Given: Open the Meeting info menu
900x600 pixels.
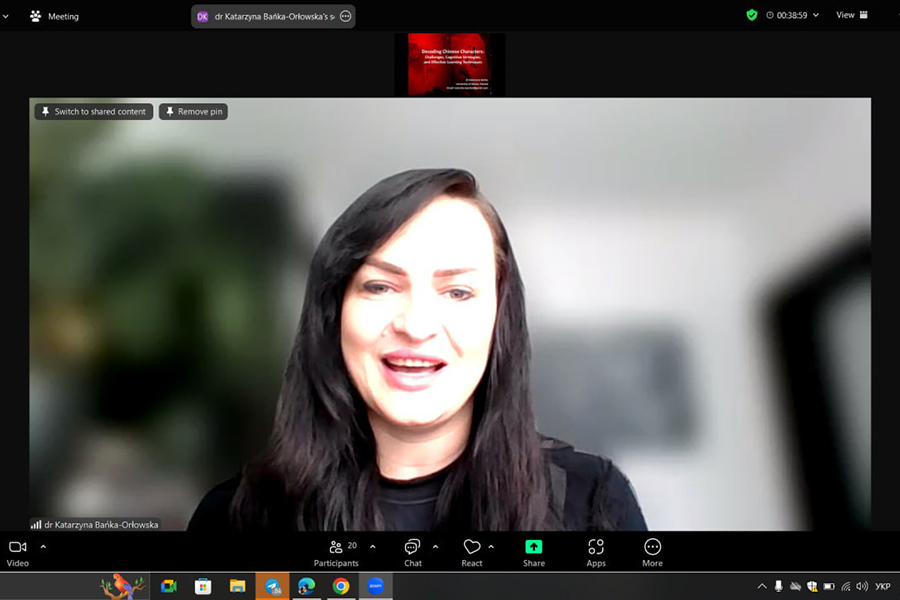Looking at the screenshot, I should (54, 16).
